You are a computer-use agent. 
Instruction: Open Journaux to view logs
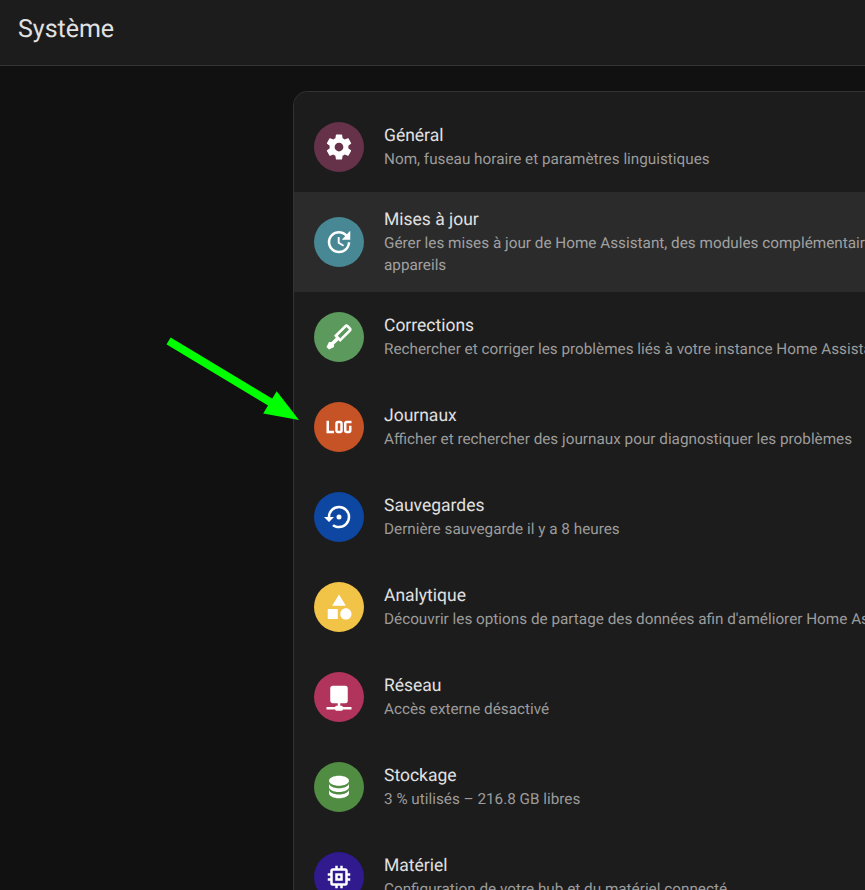point(420,415)
